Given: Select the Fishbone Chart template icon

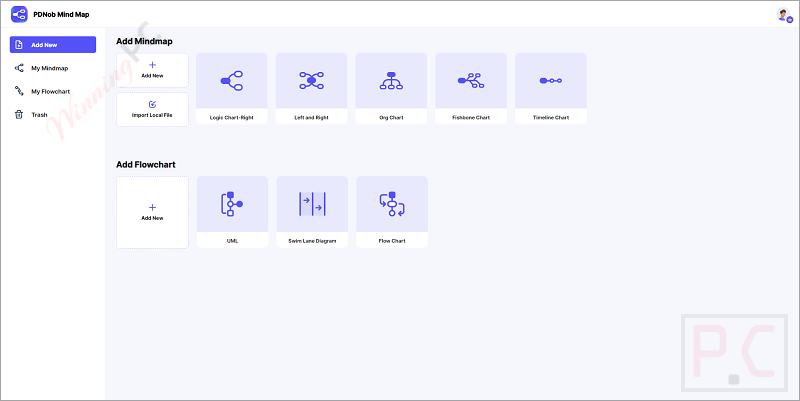Looking at the screenshot, I should [x=471, y=81].
